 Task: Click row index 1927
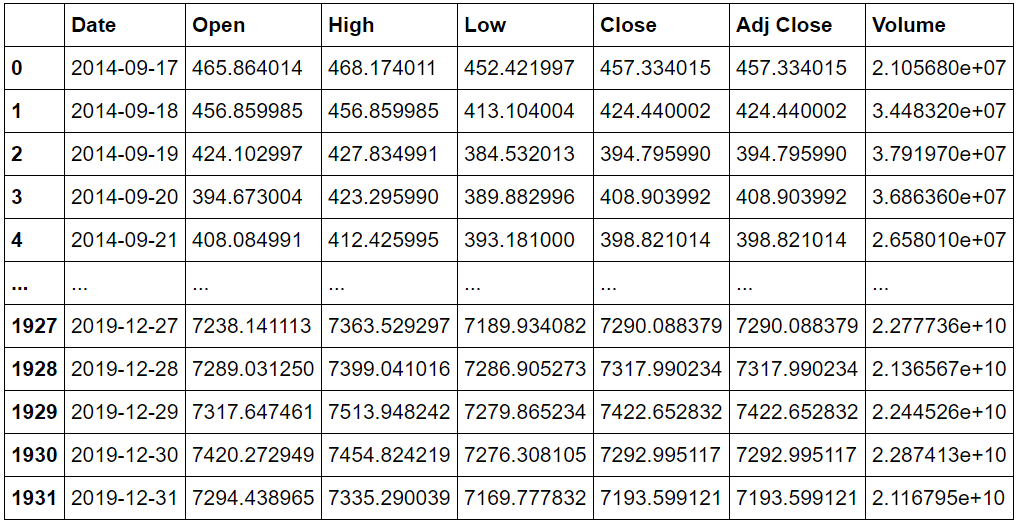(35, 325)
